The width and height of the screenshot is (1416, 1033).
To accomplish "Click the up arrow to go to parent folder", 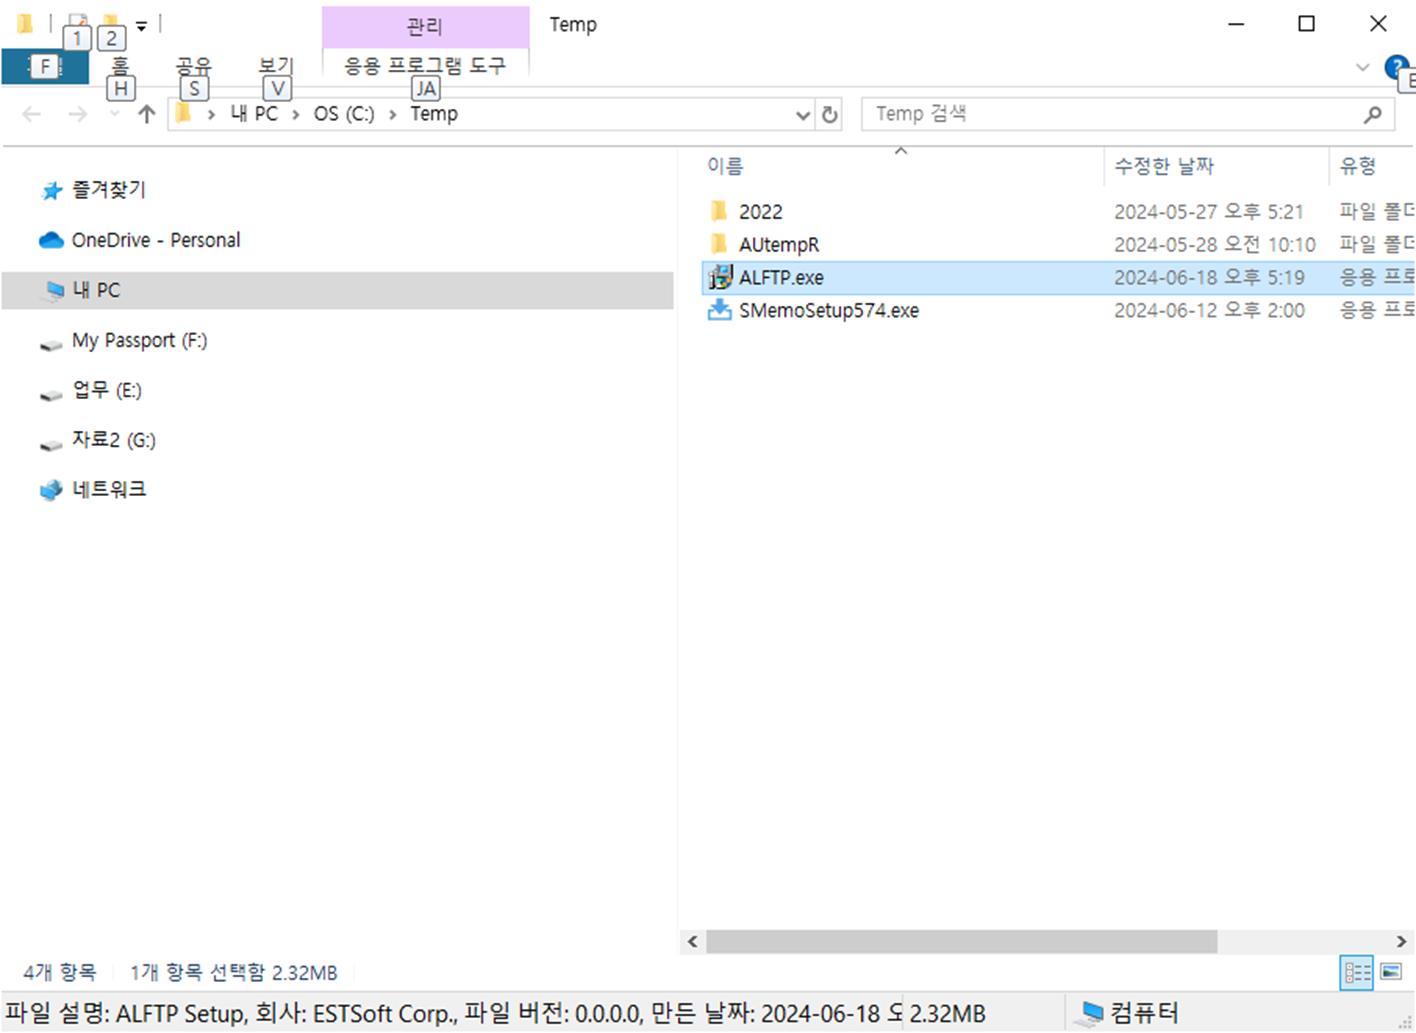I will click(146, 114).
